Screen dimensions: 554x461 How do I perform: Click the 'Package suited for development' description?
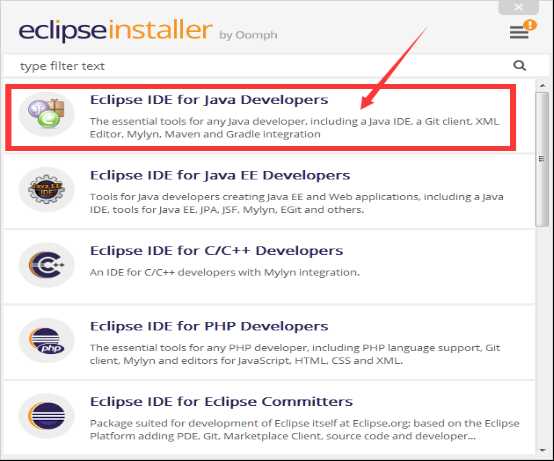pyautogui.click(x=305, y=430)
